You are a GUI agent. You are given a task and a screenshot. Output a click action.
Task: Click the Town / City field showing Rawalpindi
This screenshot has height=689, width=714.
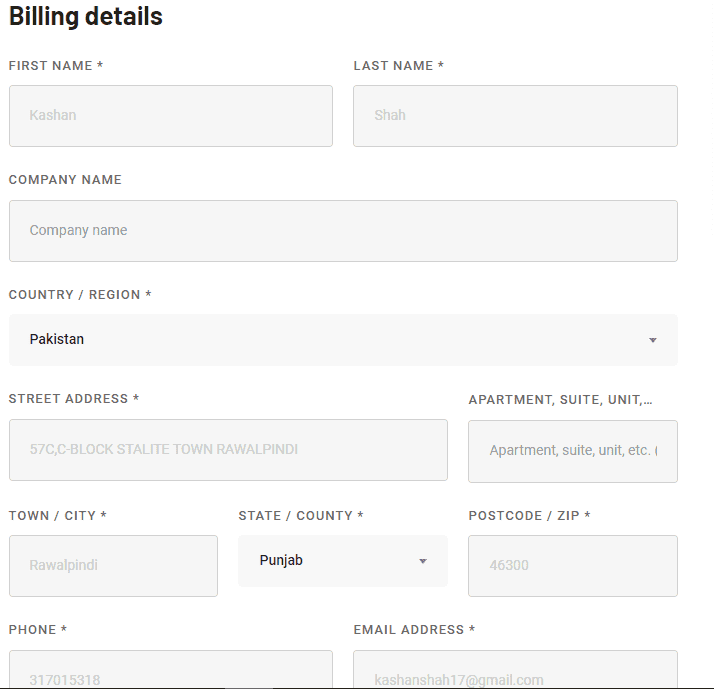[x=113, y=566]
